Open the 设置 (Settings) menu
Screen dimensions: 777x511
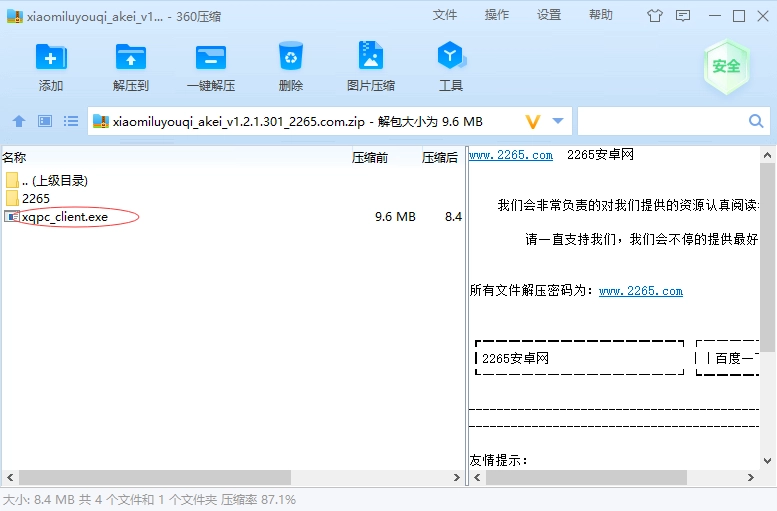point(549,15)
